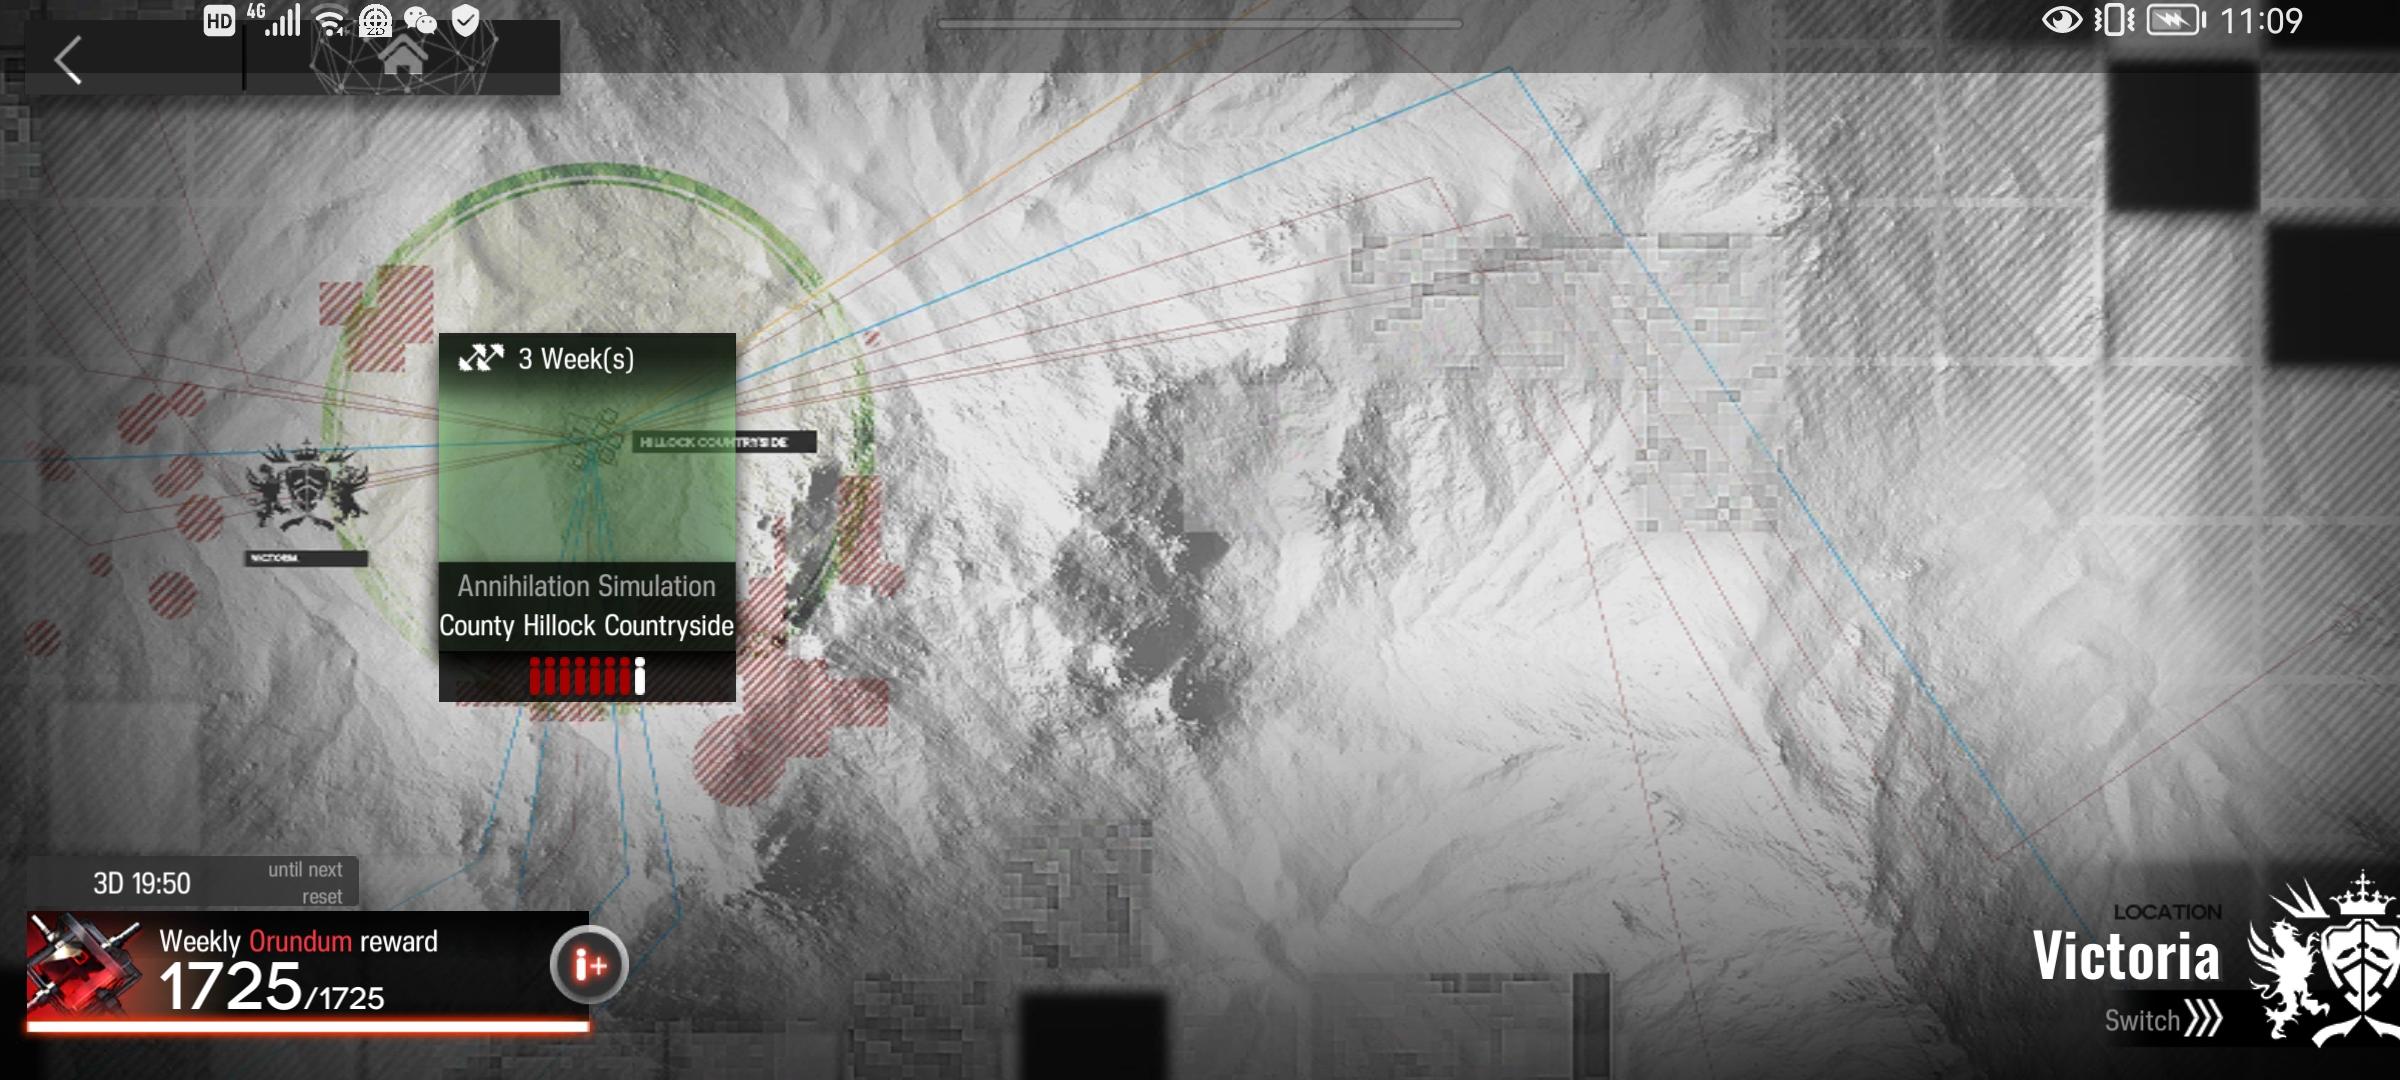2400x1080 pixels.
Task: Click the Victoria map name tag
Action: [x=306, y=558]
